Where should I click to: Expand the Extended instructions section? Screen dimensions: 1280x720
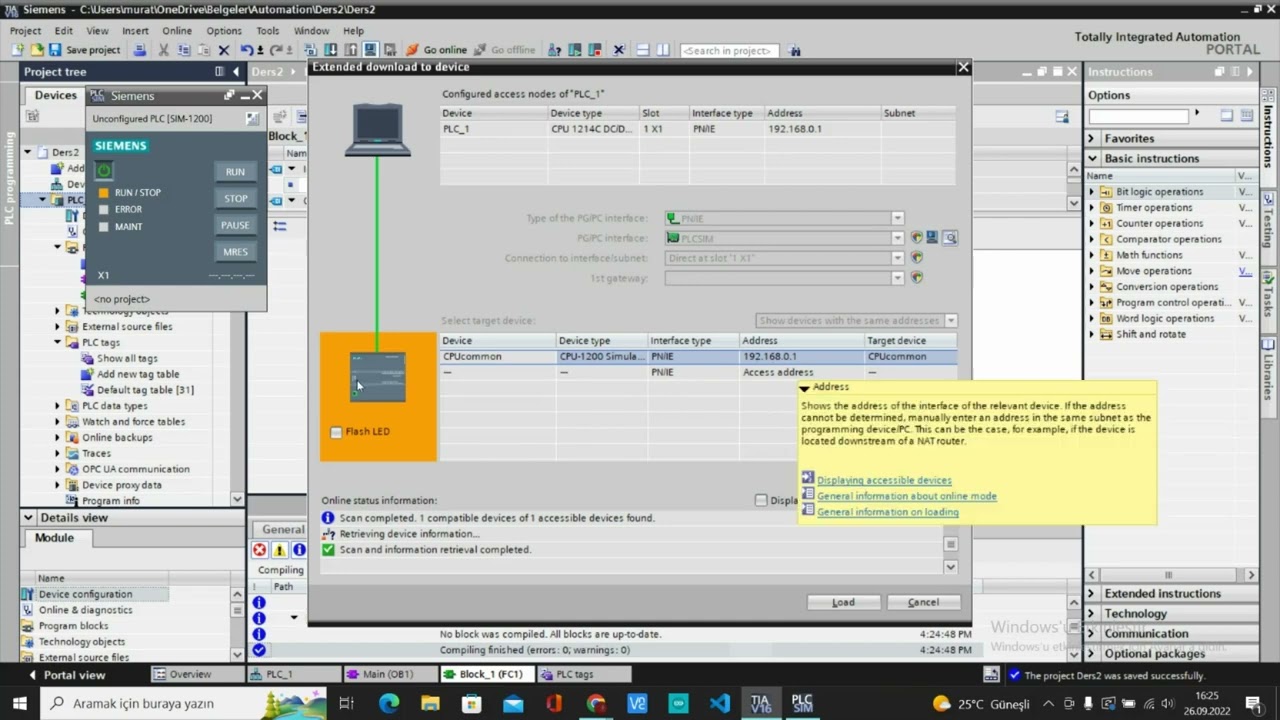point(1092,594)
